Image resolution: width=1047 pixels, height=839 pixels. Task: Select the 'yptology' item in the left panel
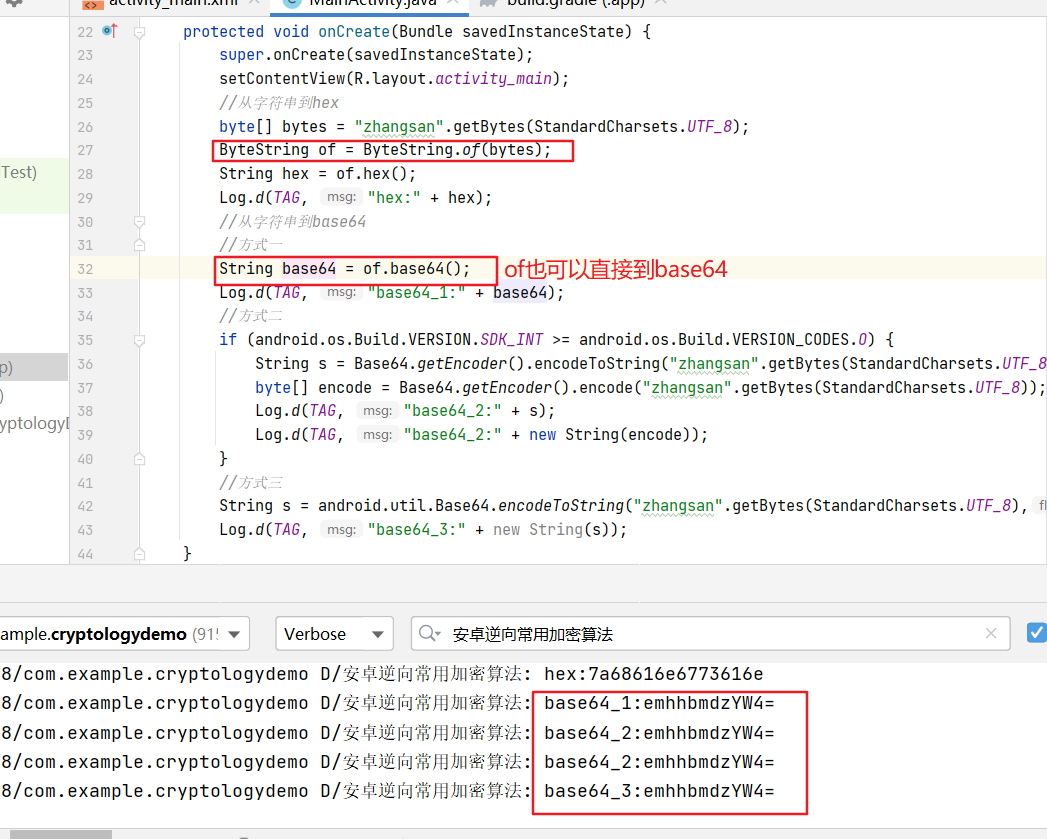pyautogui.click(x=33, y=423)
